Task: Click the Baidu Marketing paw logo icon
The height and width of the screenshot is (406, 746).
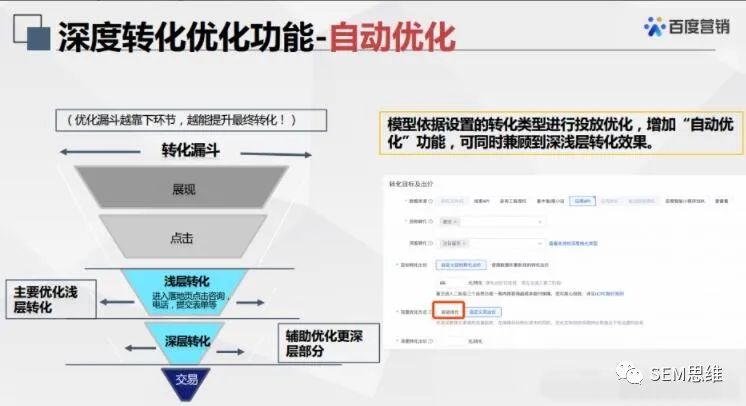Action: [655, 26]
